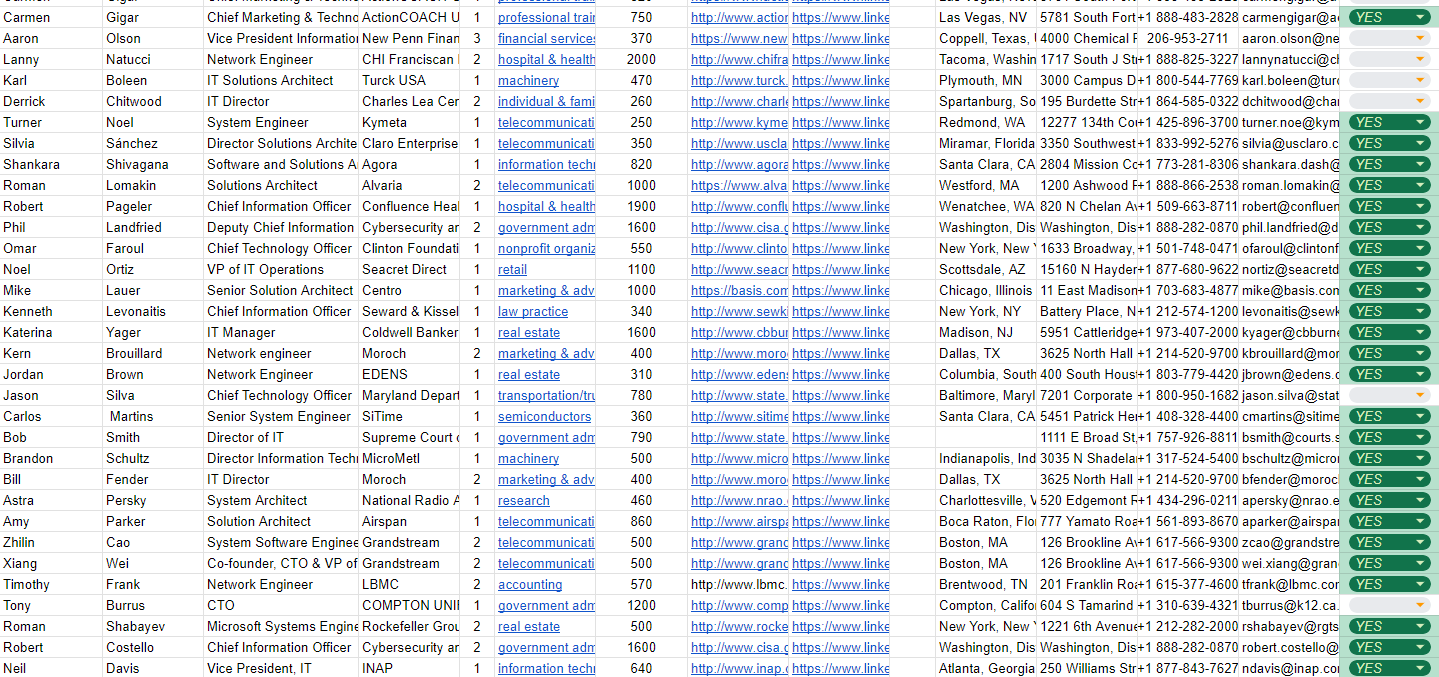Change the YES dropdown for Omar Faroul
Viewport: 1439px width, 677px height.
tap(1389, 248)
